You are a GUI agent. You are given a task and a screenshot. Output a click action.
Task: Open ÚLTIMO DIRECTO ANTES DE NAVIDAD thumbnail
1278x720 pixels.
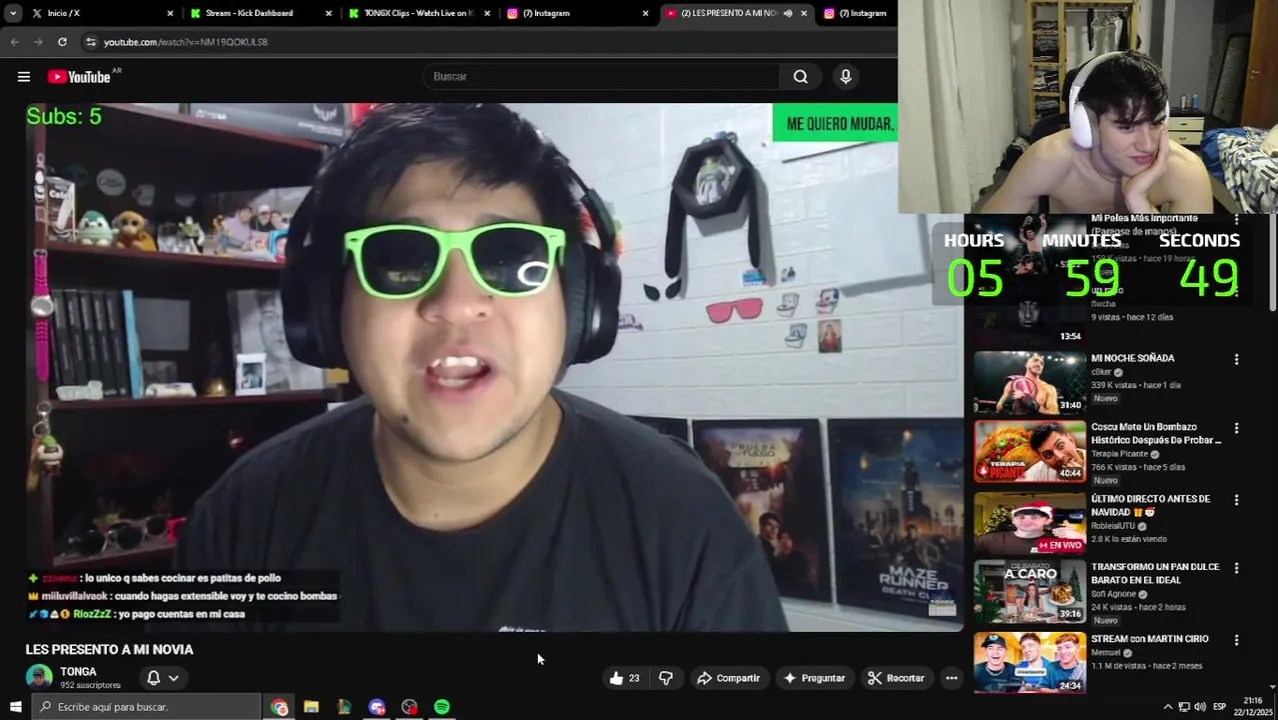[1029, 523]
